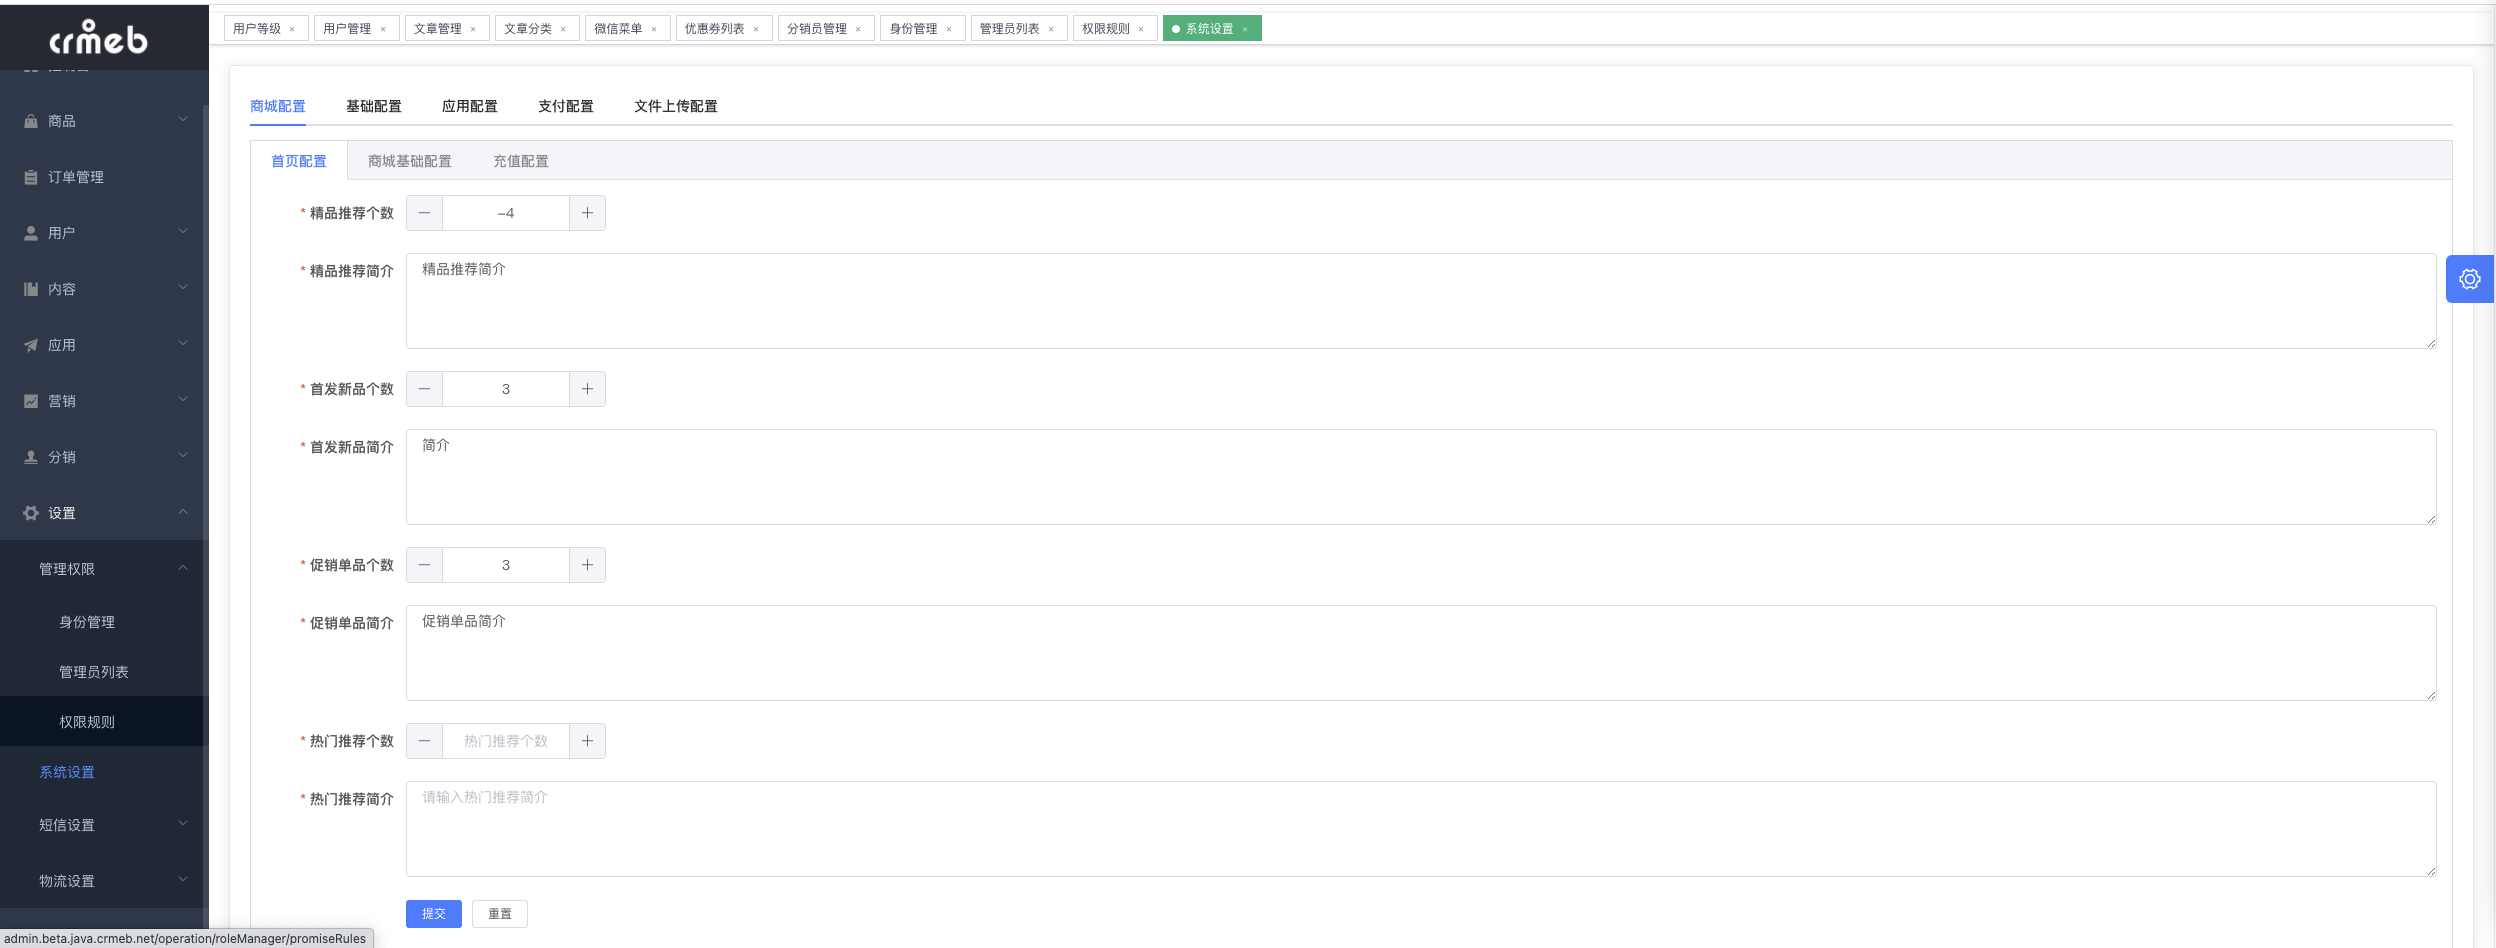
Task: Expand the 物流设置 submenu chevron
Action: (183, 879)
